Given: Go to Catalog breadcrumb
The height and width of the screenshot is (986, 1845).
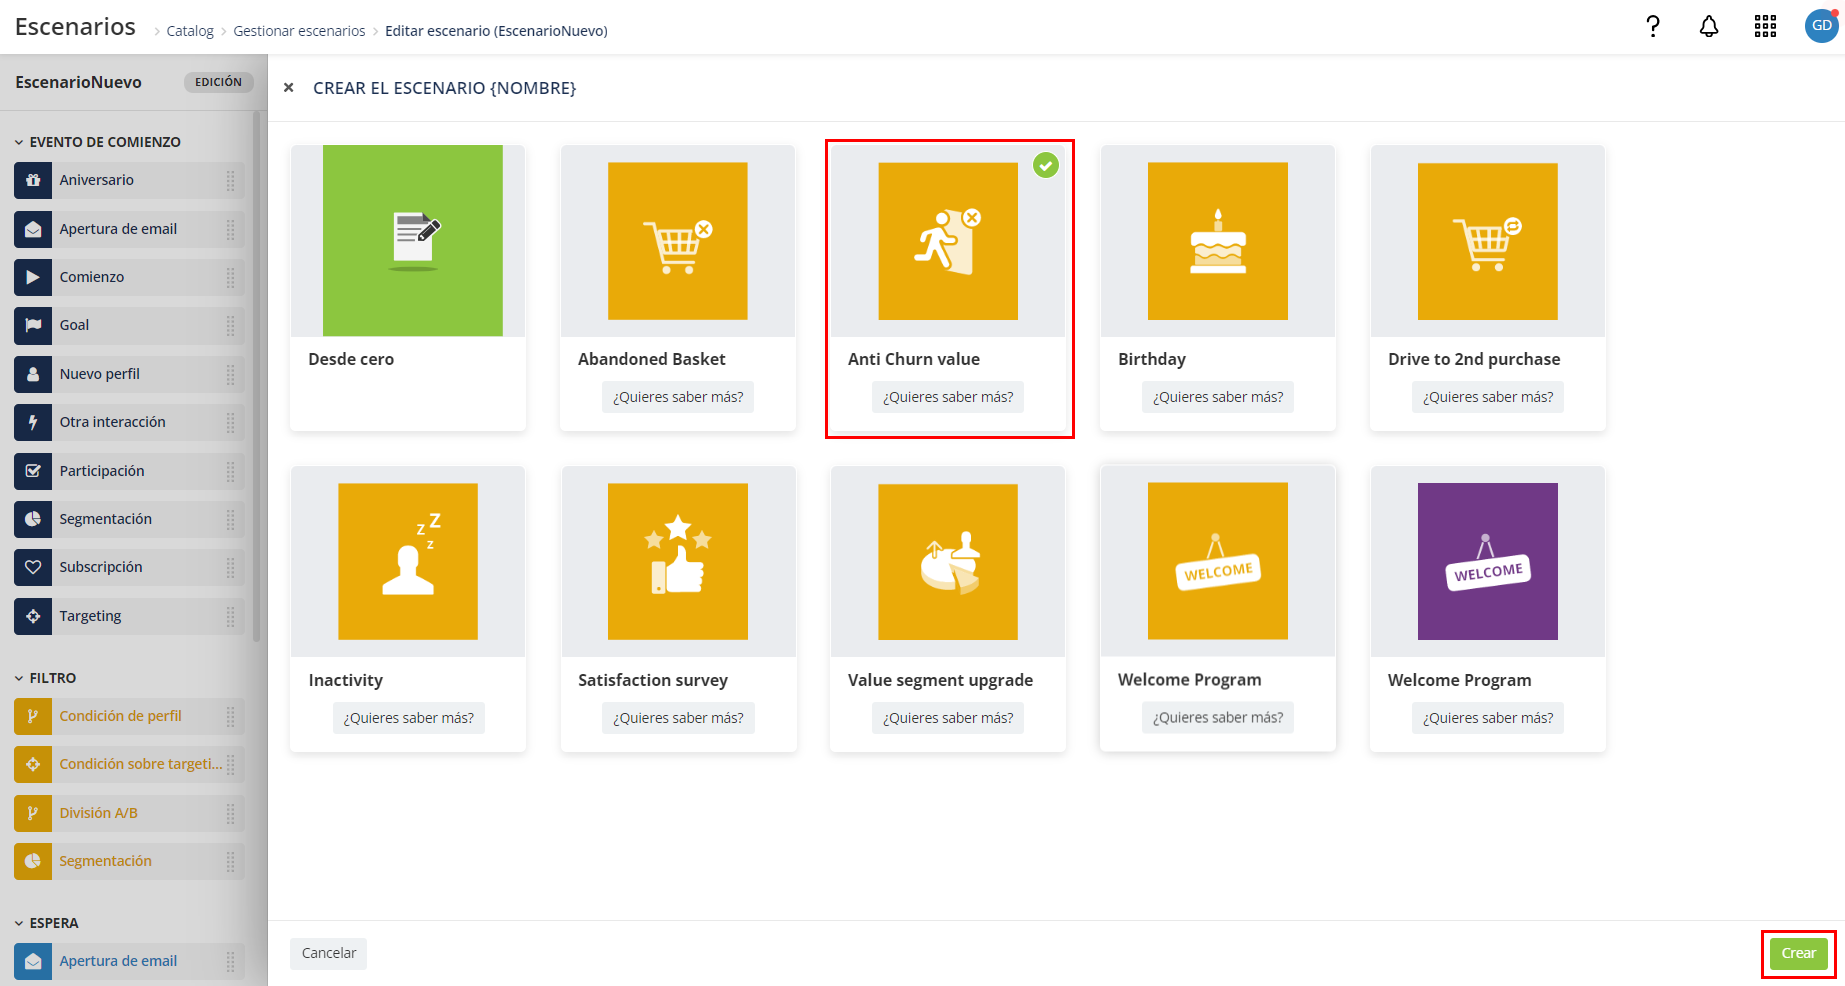Looking at the screenshot, I should 190,31.
